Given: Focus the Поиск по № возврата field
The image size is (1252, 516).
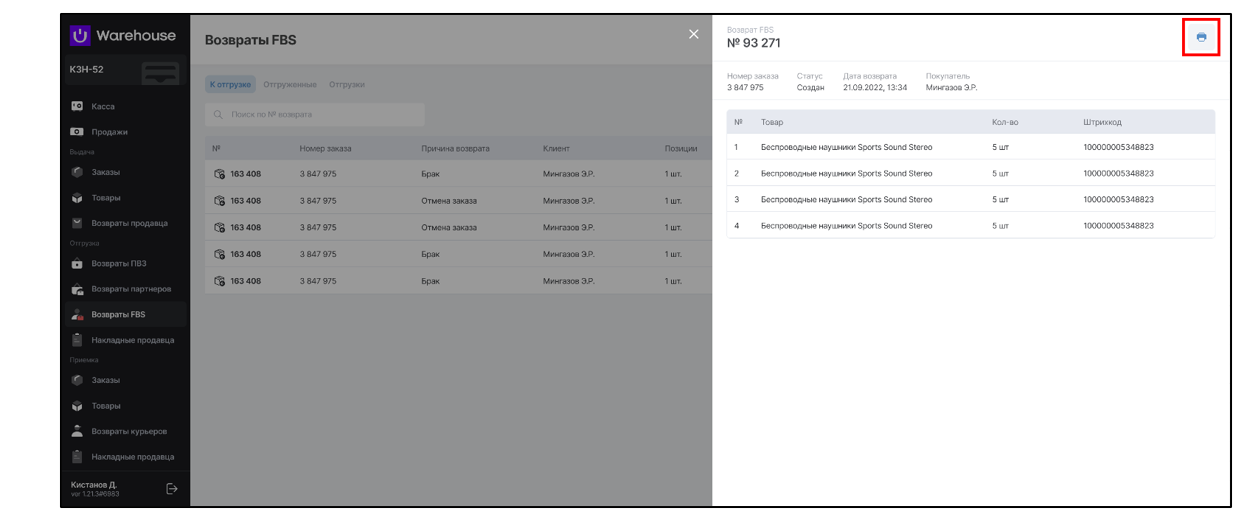Looking at the screenshot, I should click(x=315, y=114).
